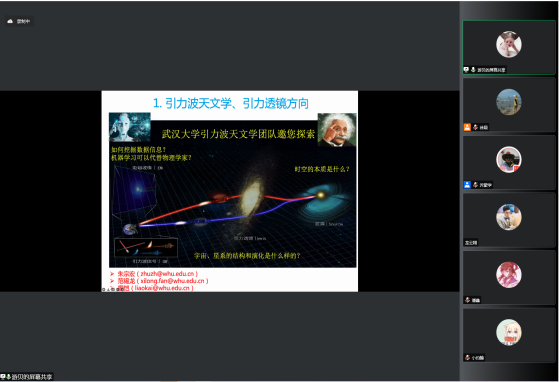Select the bow-tie man avatar participant
The height and width of the screenshot is (382, 559).
[509, 217]
